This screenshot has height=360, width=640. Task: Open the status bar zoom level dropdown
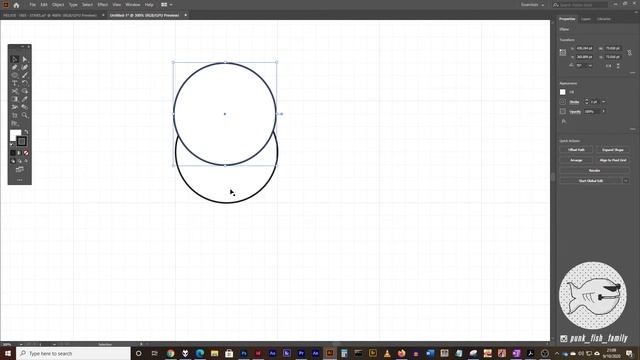(x=21, y=344)
